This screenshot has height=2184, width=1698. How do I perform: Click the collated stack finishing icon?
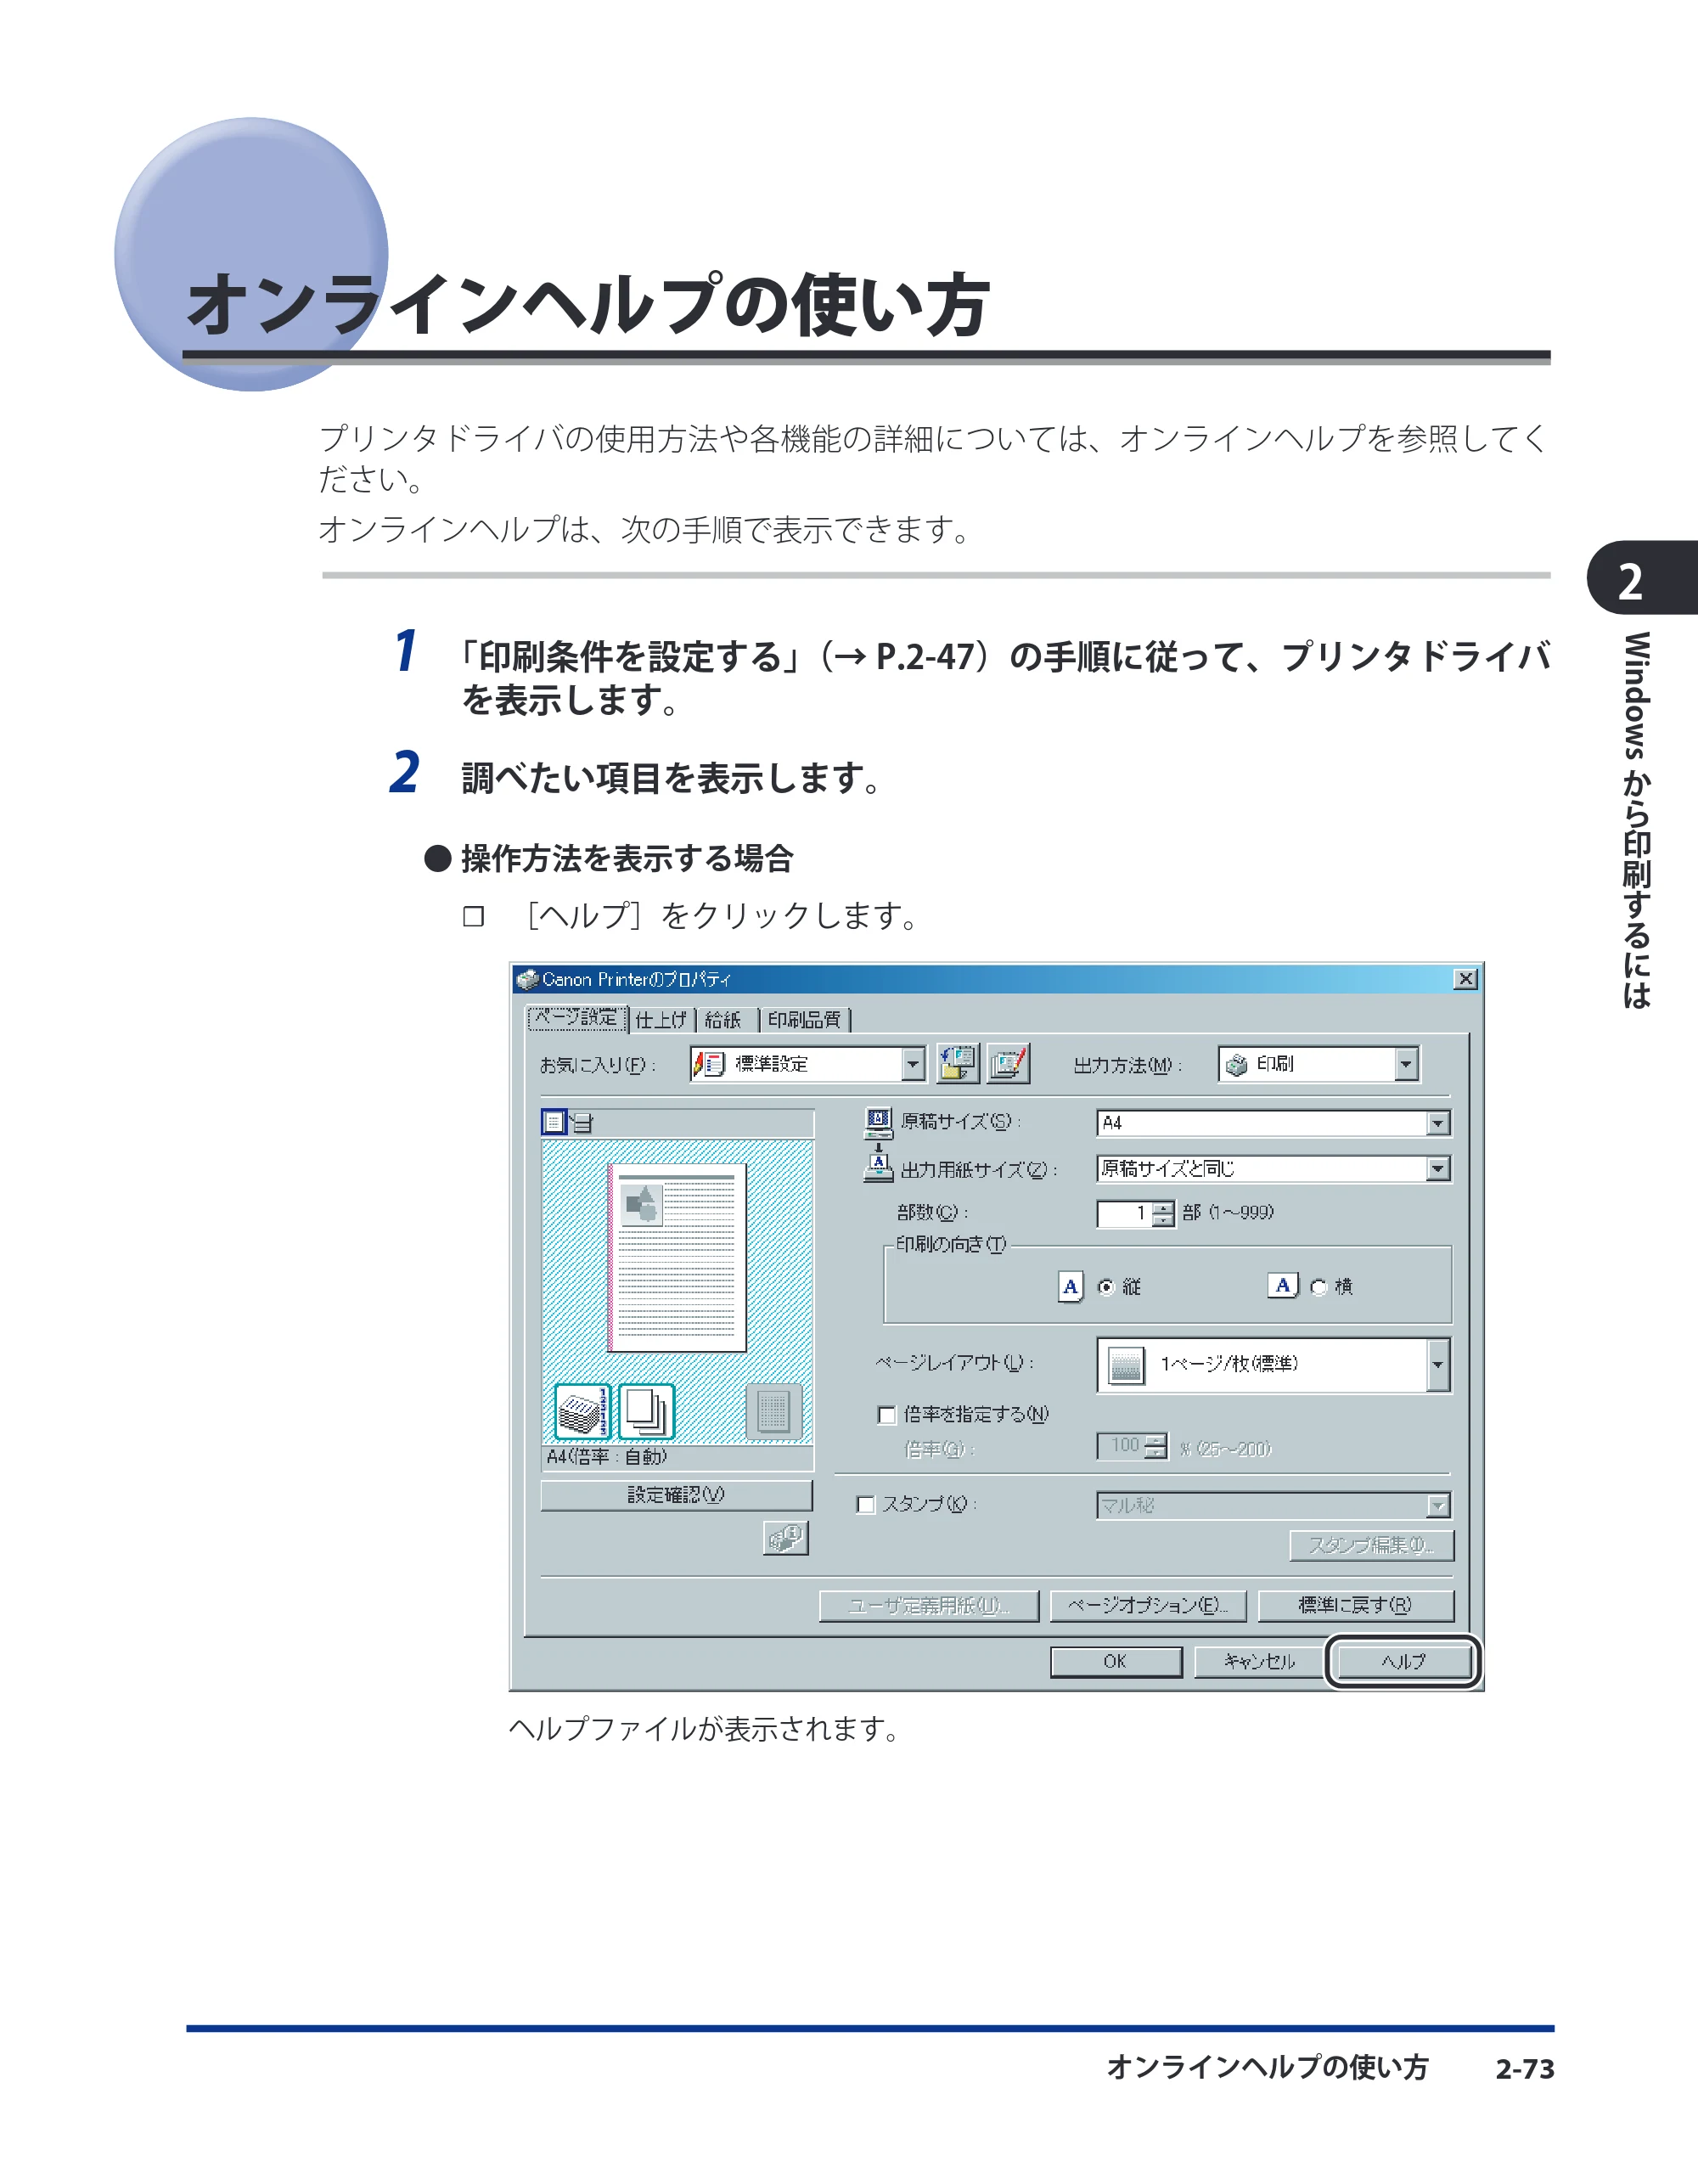coord(582,1411)
